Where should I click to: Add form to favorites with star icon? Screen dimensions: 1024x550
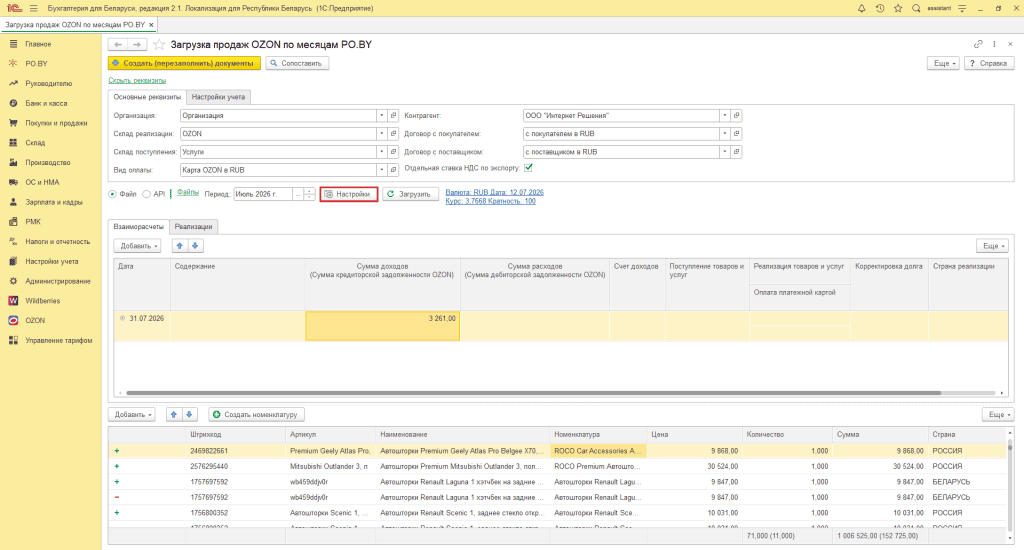tap(159, 44)
